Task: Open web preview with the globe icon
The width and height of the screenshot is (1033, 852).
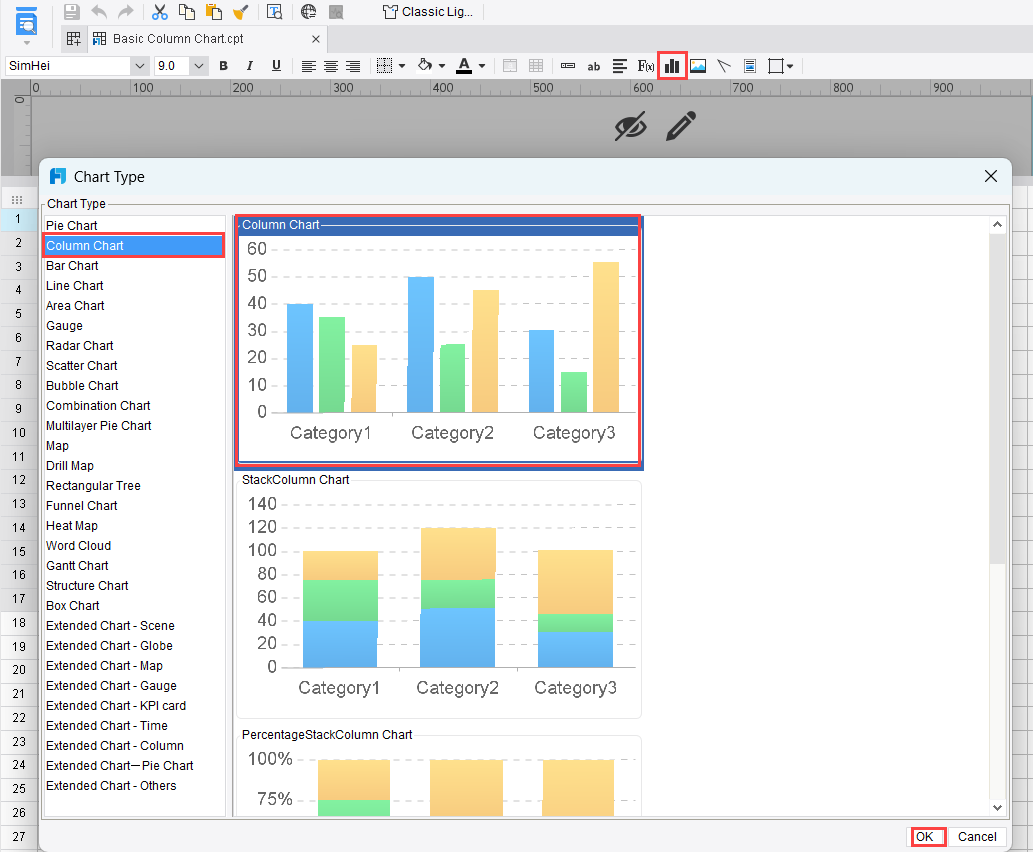Action: click(308, 12)
